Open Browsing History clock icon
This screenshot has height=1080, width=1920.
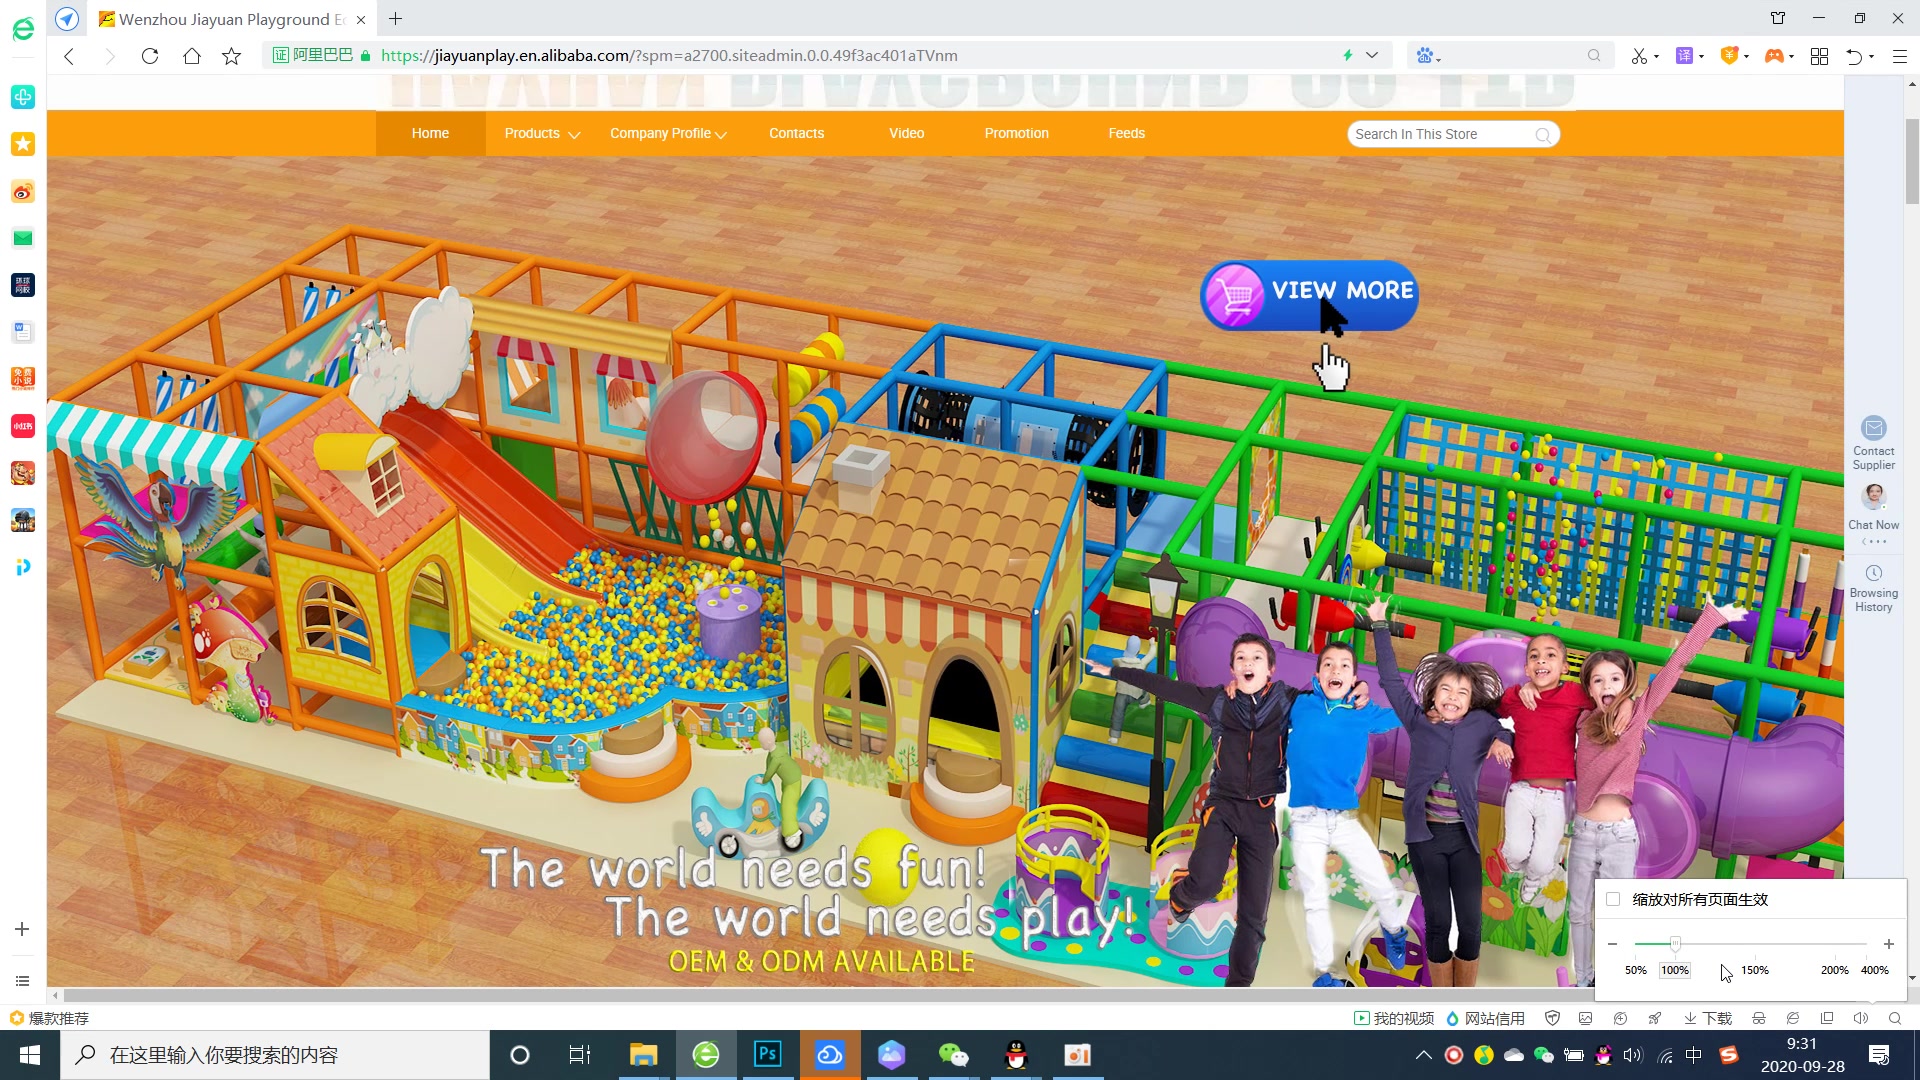tap(1873, 573)
